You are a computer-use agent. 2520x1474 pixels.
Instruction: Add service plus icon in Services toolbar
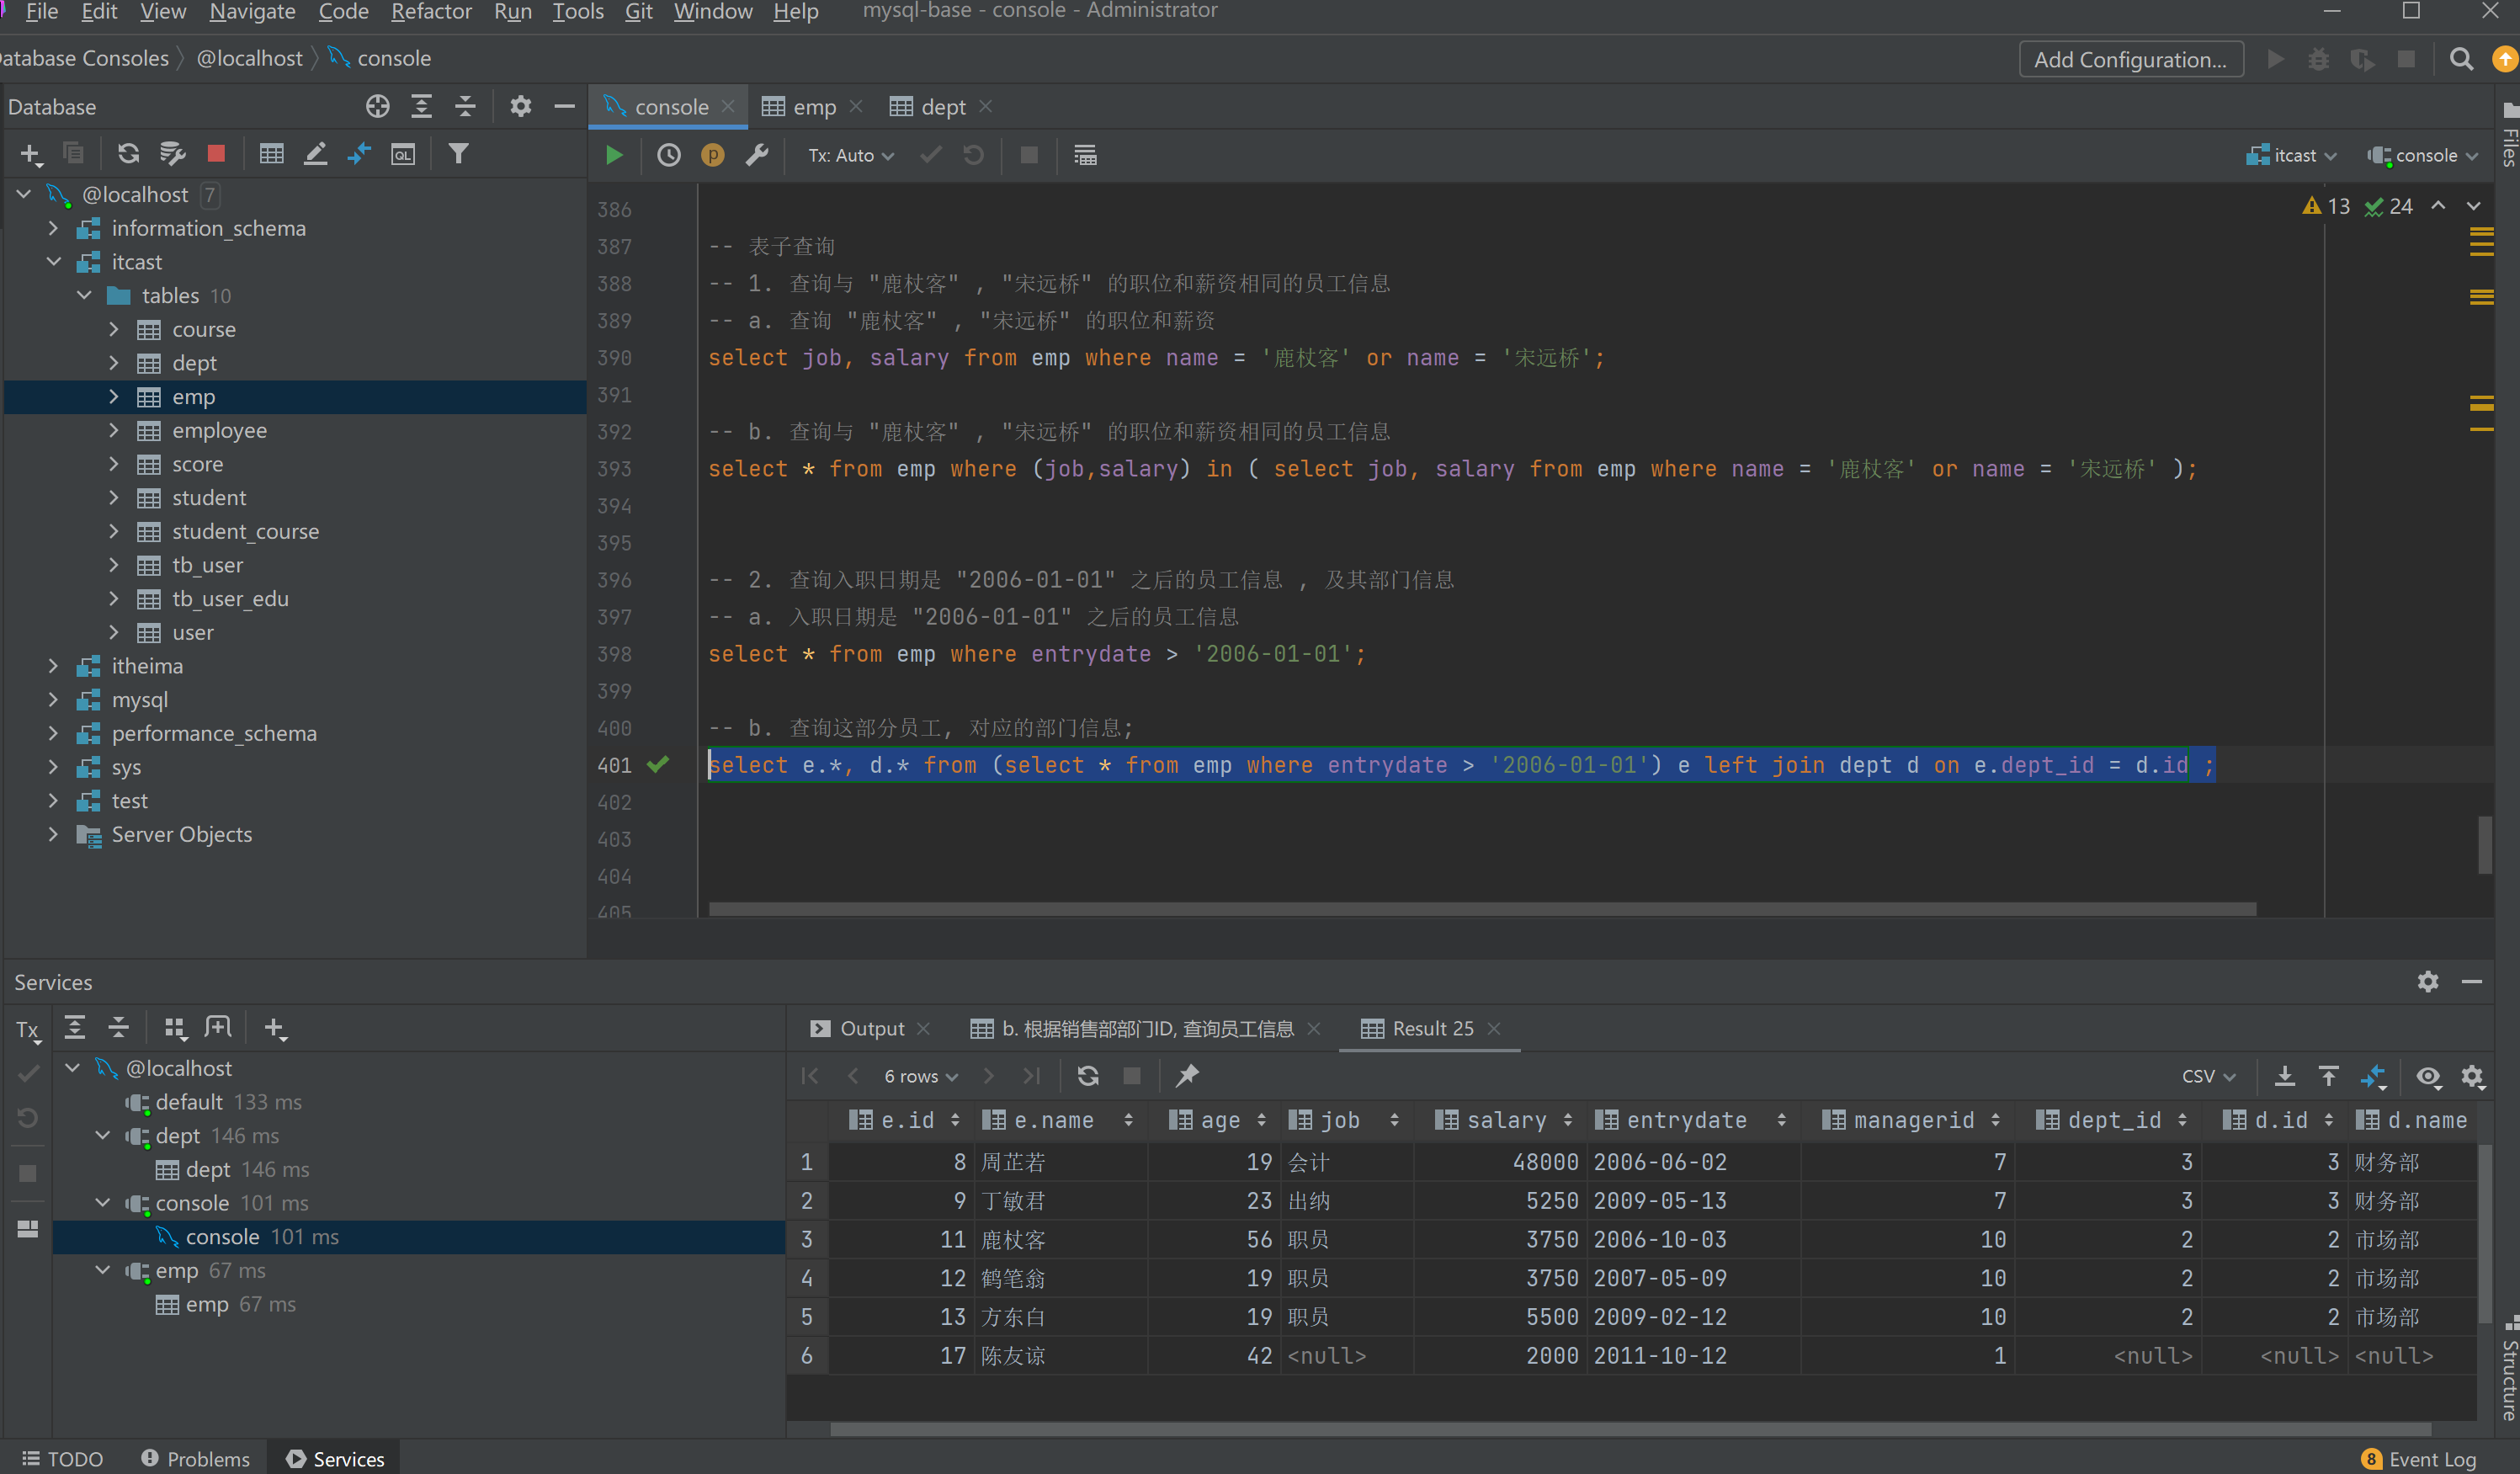[x=274, y=1027]
